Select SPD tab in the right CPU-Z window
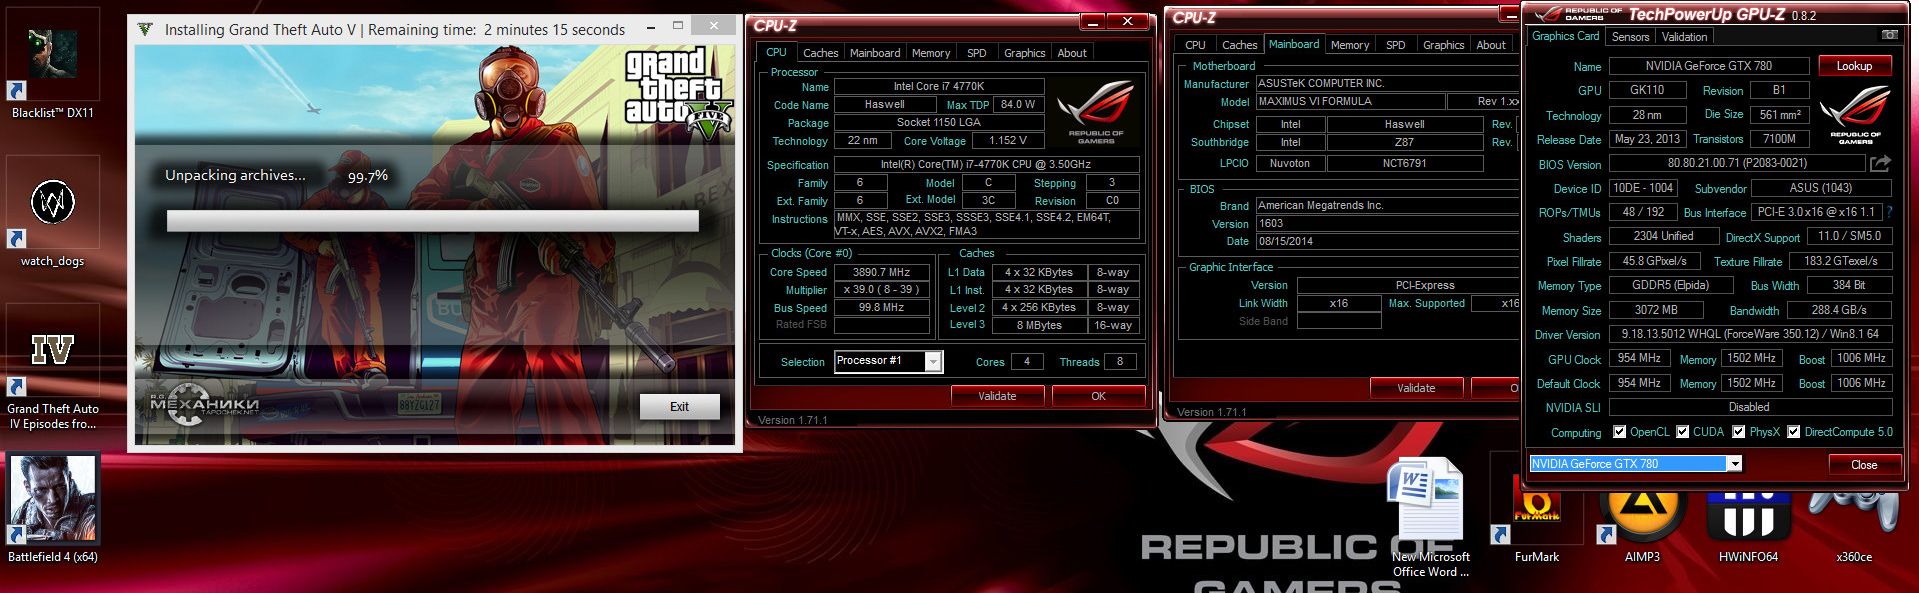This screenshot has height=593, width=1919. click(x=1396, y=45)
